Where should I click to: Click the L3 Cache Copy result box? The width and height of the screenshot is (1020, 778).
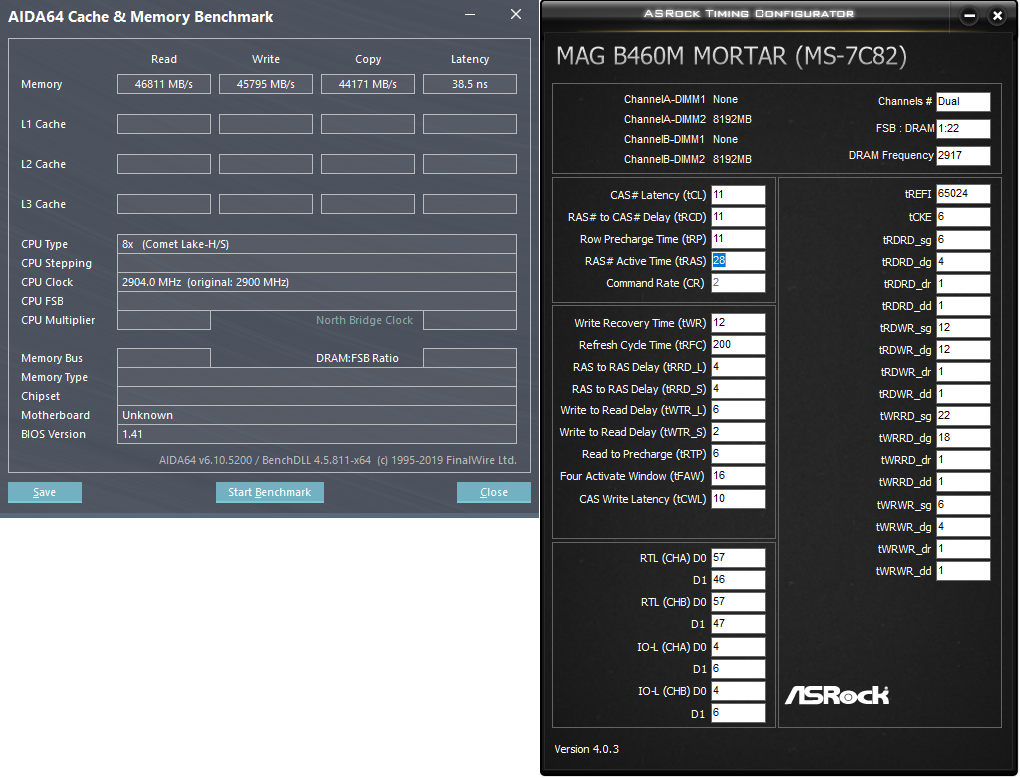(x=368, y=204)
